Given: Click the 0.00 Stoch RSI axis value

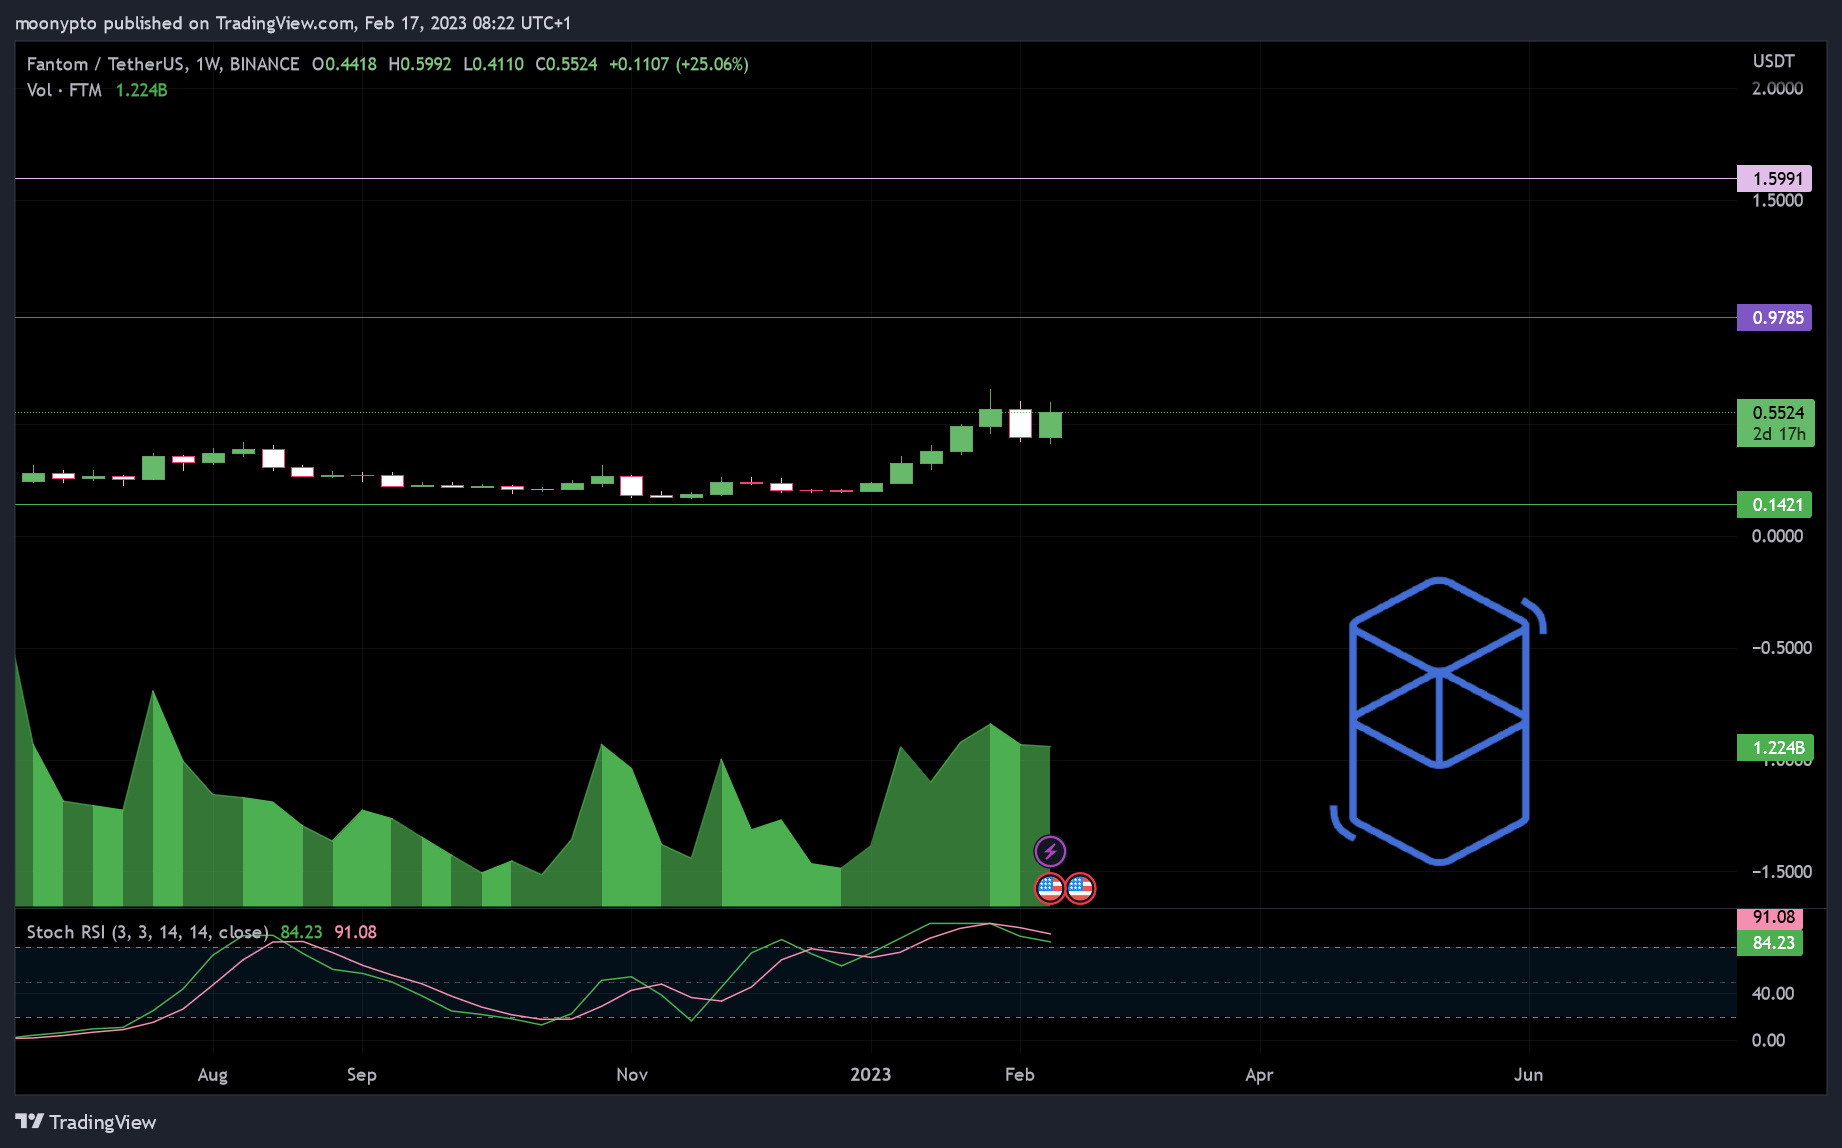Looking at the screenshot, I should [x=1768, y=1041].
